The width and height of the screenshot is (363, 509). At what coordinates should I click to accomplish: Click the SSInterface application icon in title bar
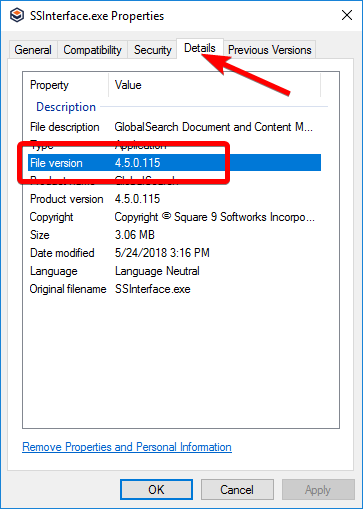(x=17, y=15)
